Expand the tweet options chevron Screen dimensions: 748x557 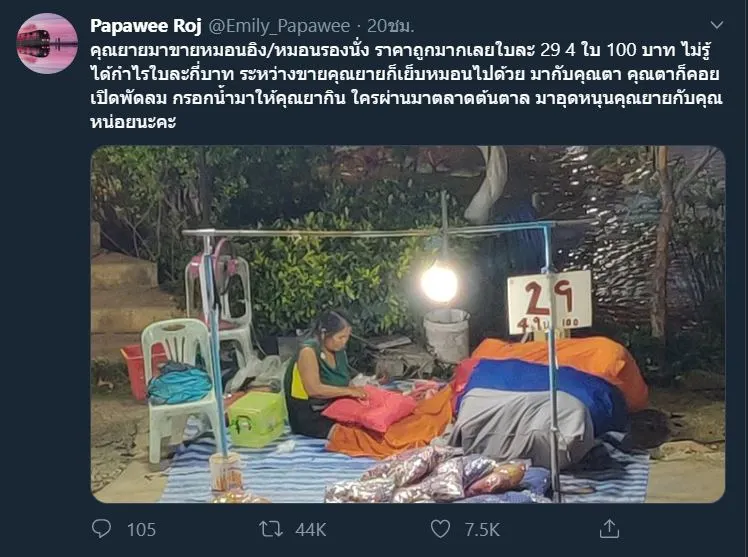(x=717, y=25)
